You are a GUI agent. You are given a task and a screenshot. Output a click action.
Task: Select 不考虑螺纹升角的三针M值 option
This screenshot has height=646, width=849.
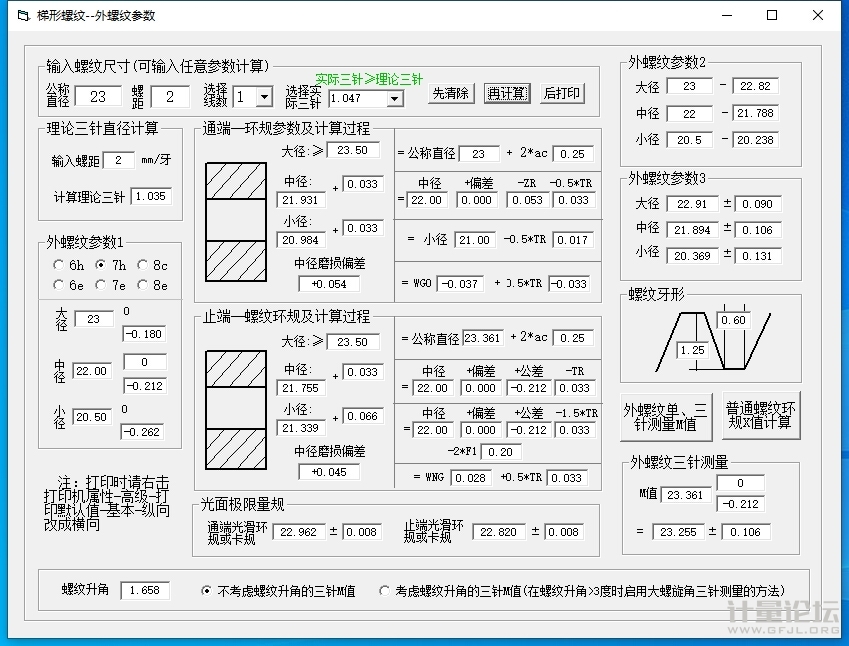[207, 591]
